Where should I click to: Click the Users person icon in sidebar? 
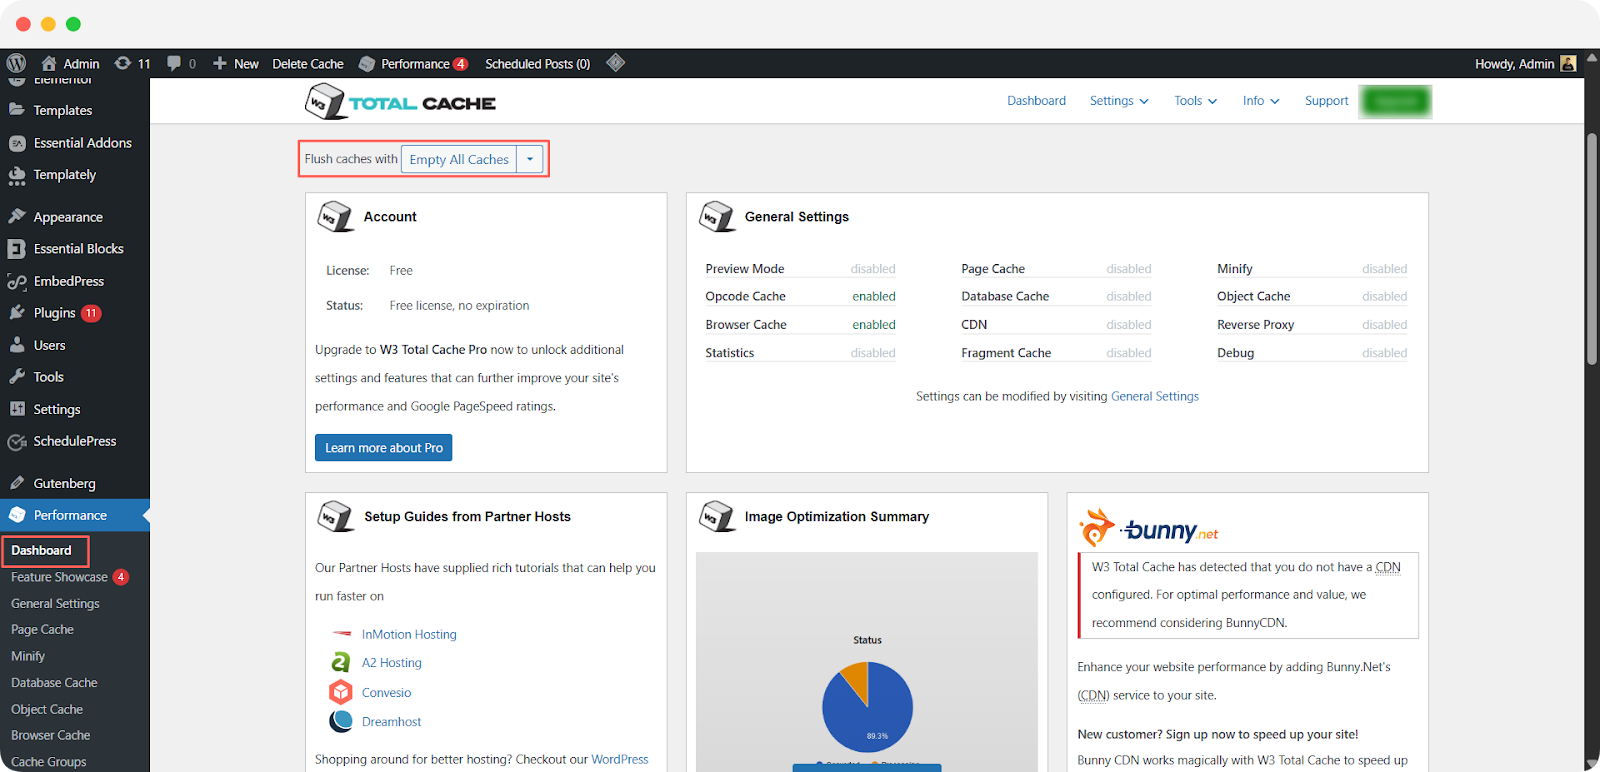point(17,345)
